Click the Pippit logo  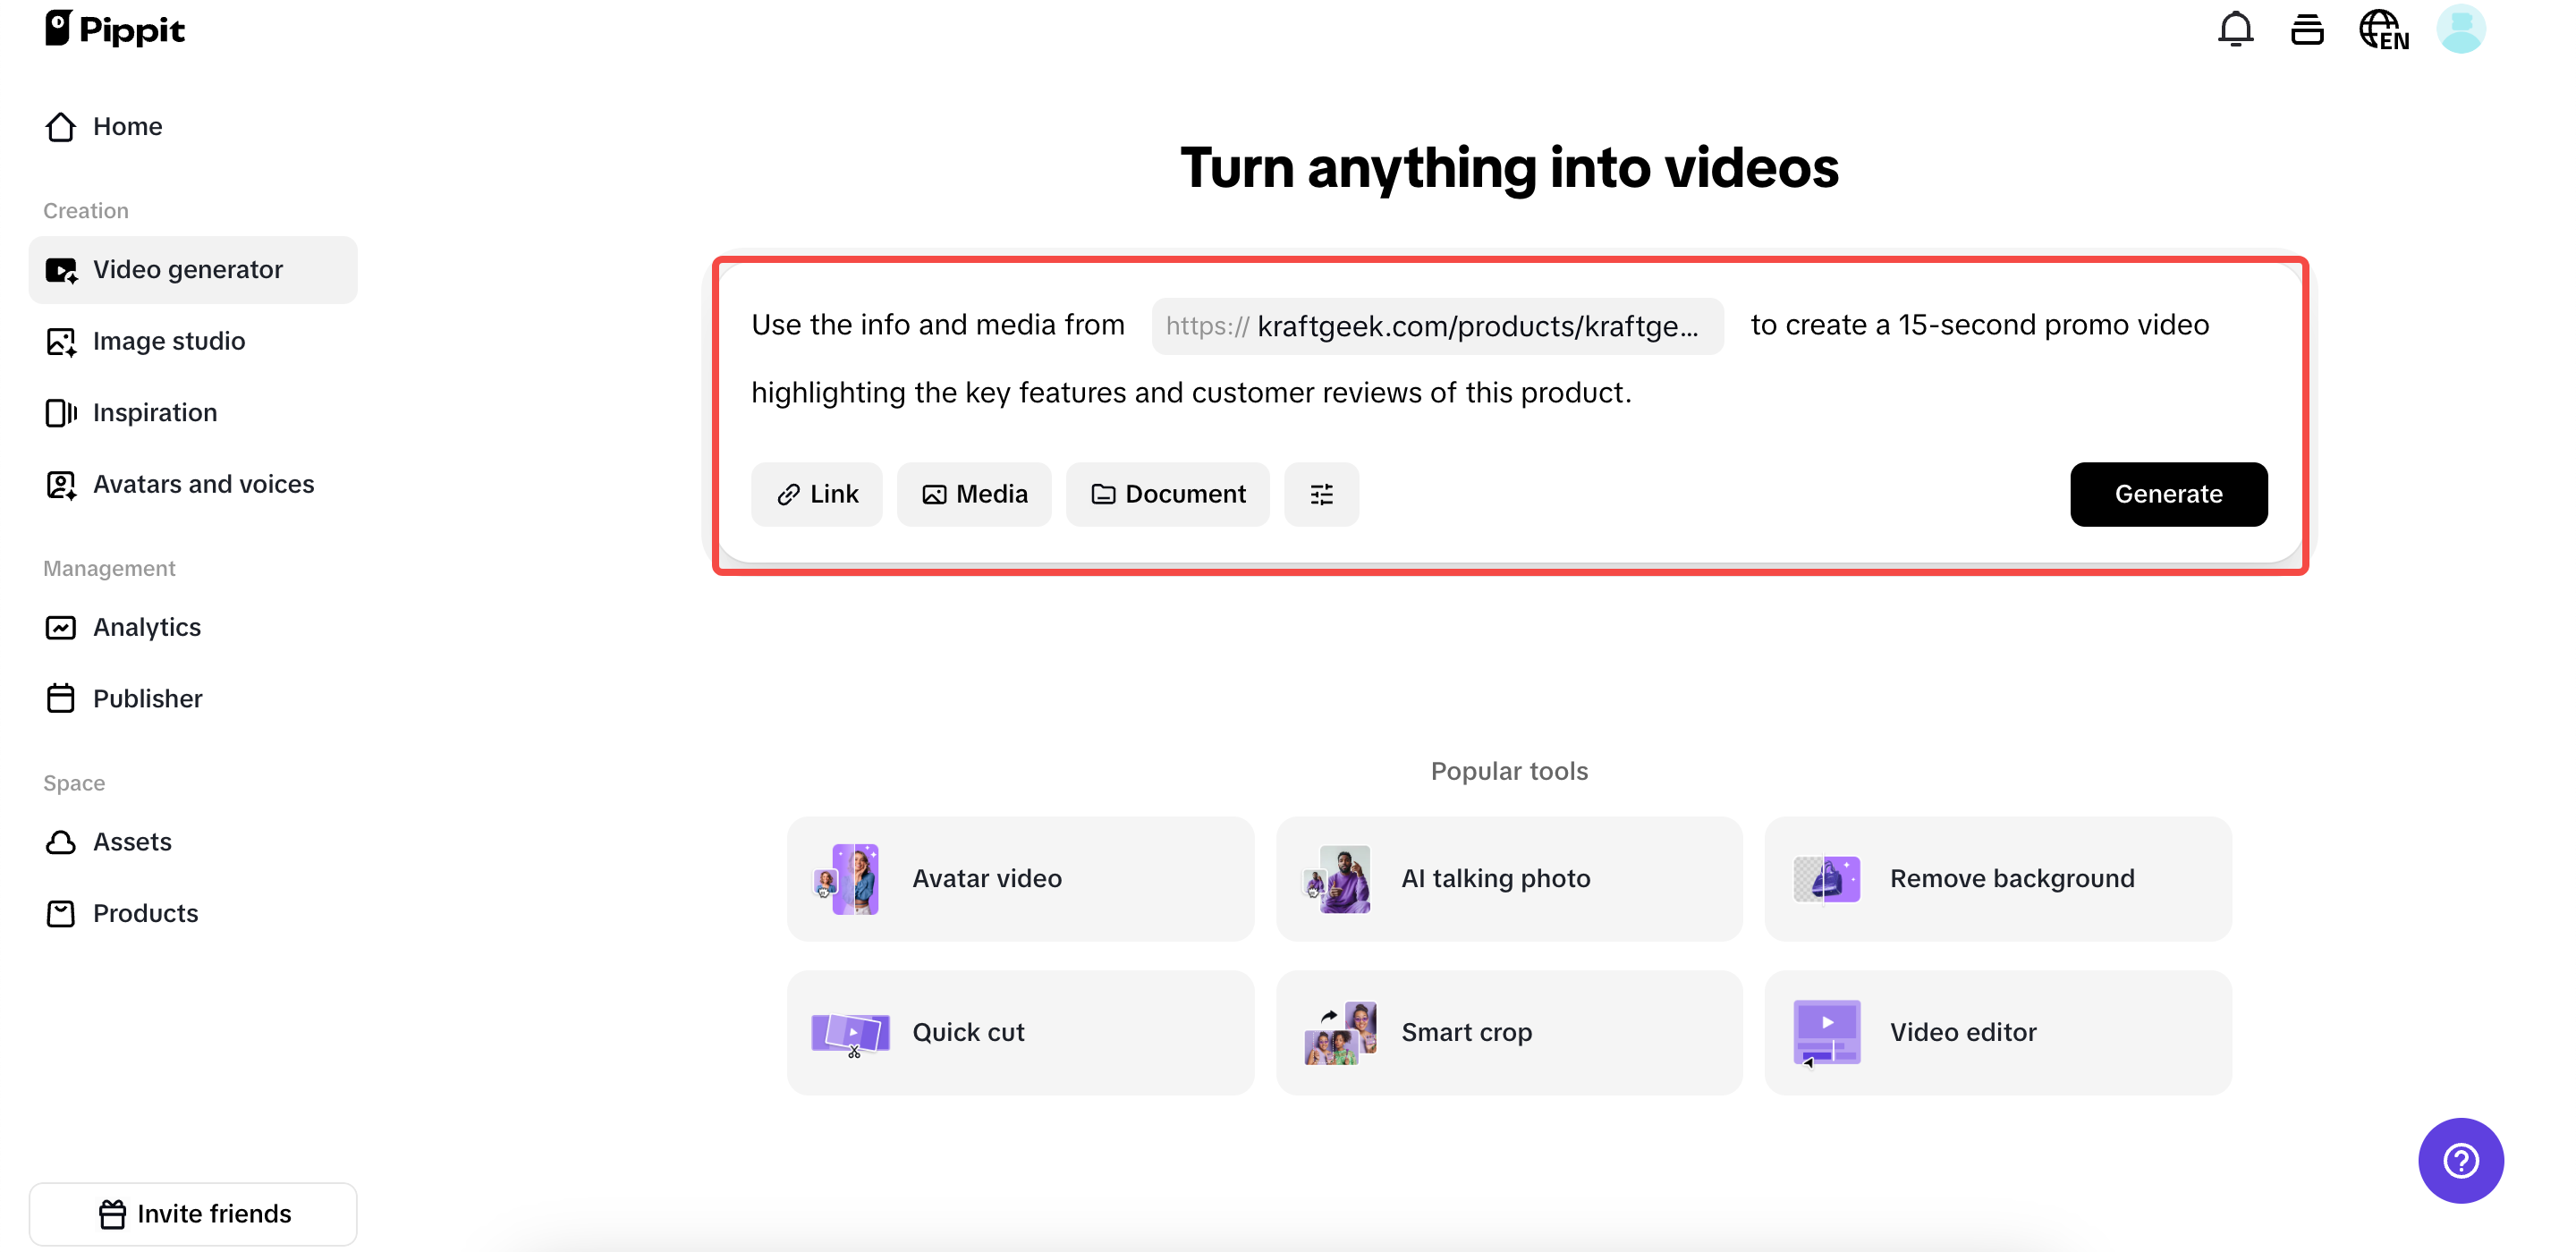(115, 28)
